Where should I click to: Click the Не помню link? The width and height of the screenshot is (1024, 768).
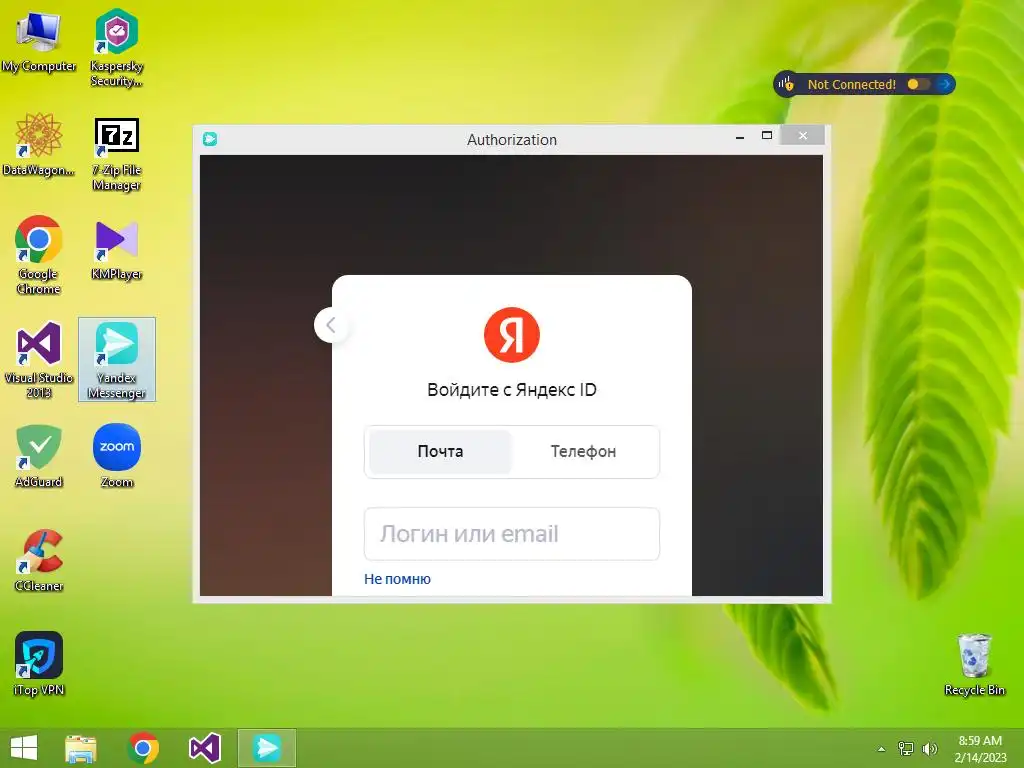(397, 579)
